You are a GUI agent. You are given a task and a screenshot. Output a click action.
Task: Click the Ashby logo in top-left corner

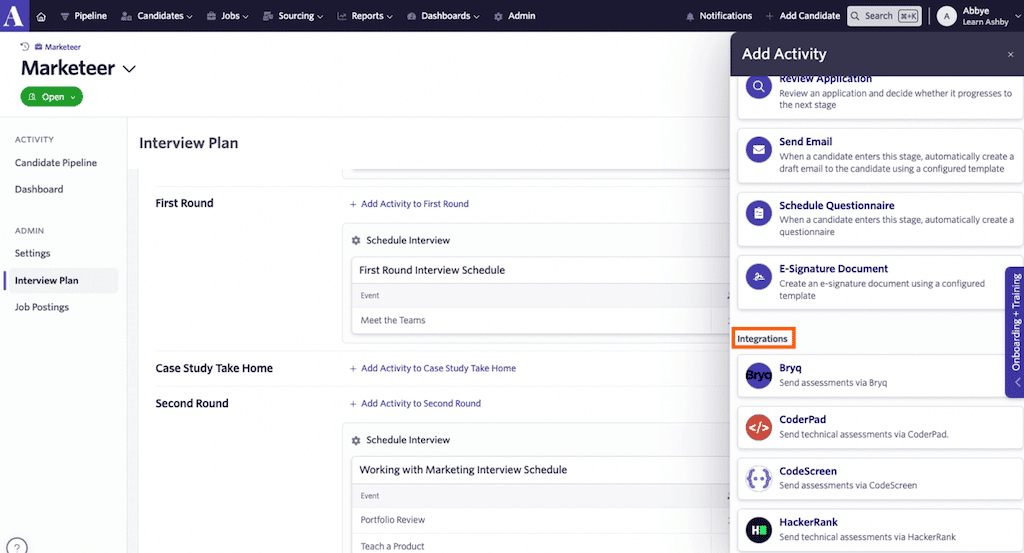tap(14, 16)
